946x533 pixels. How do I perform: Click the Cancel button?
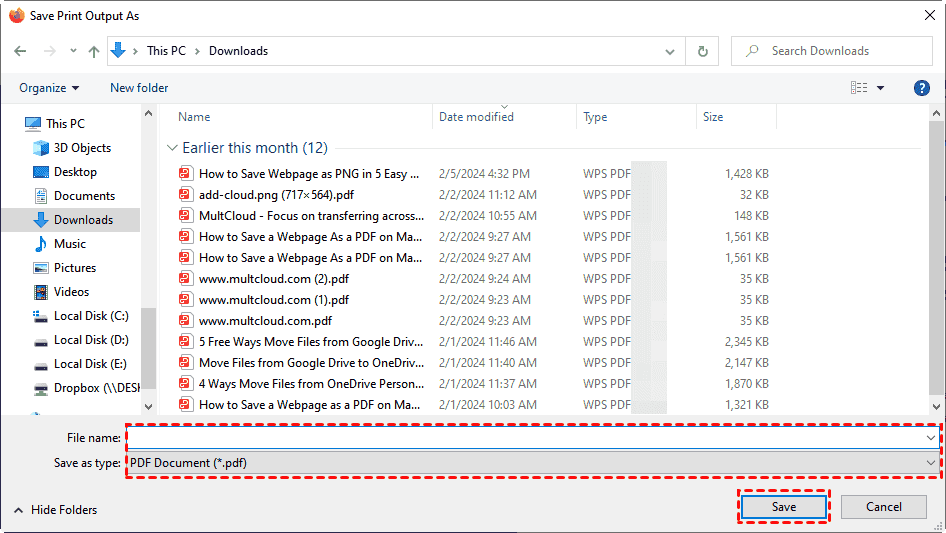(884, 507)
